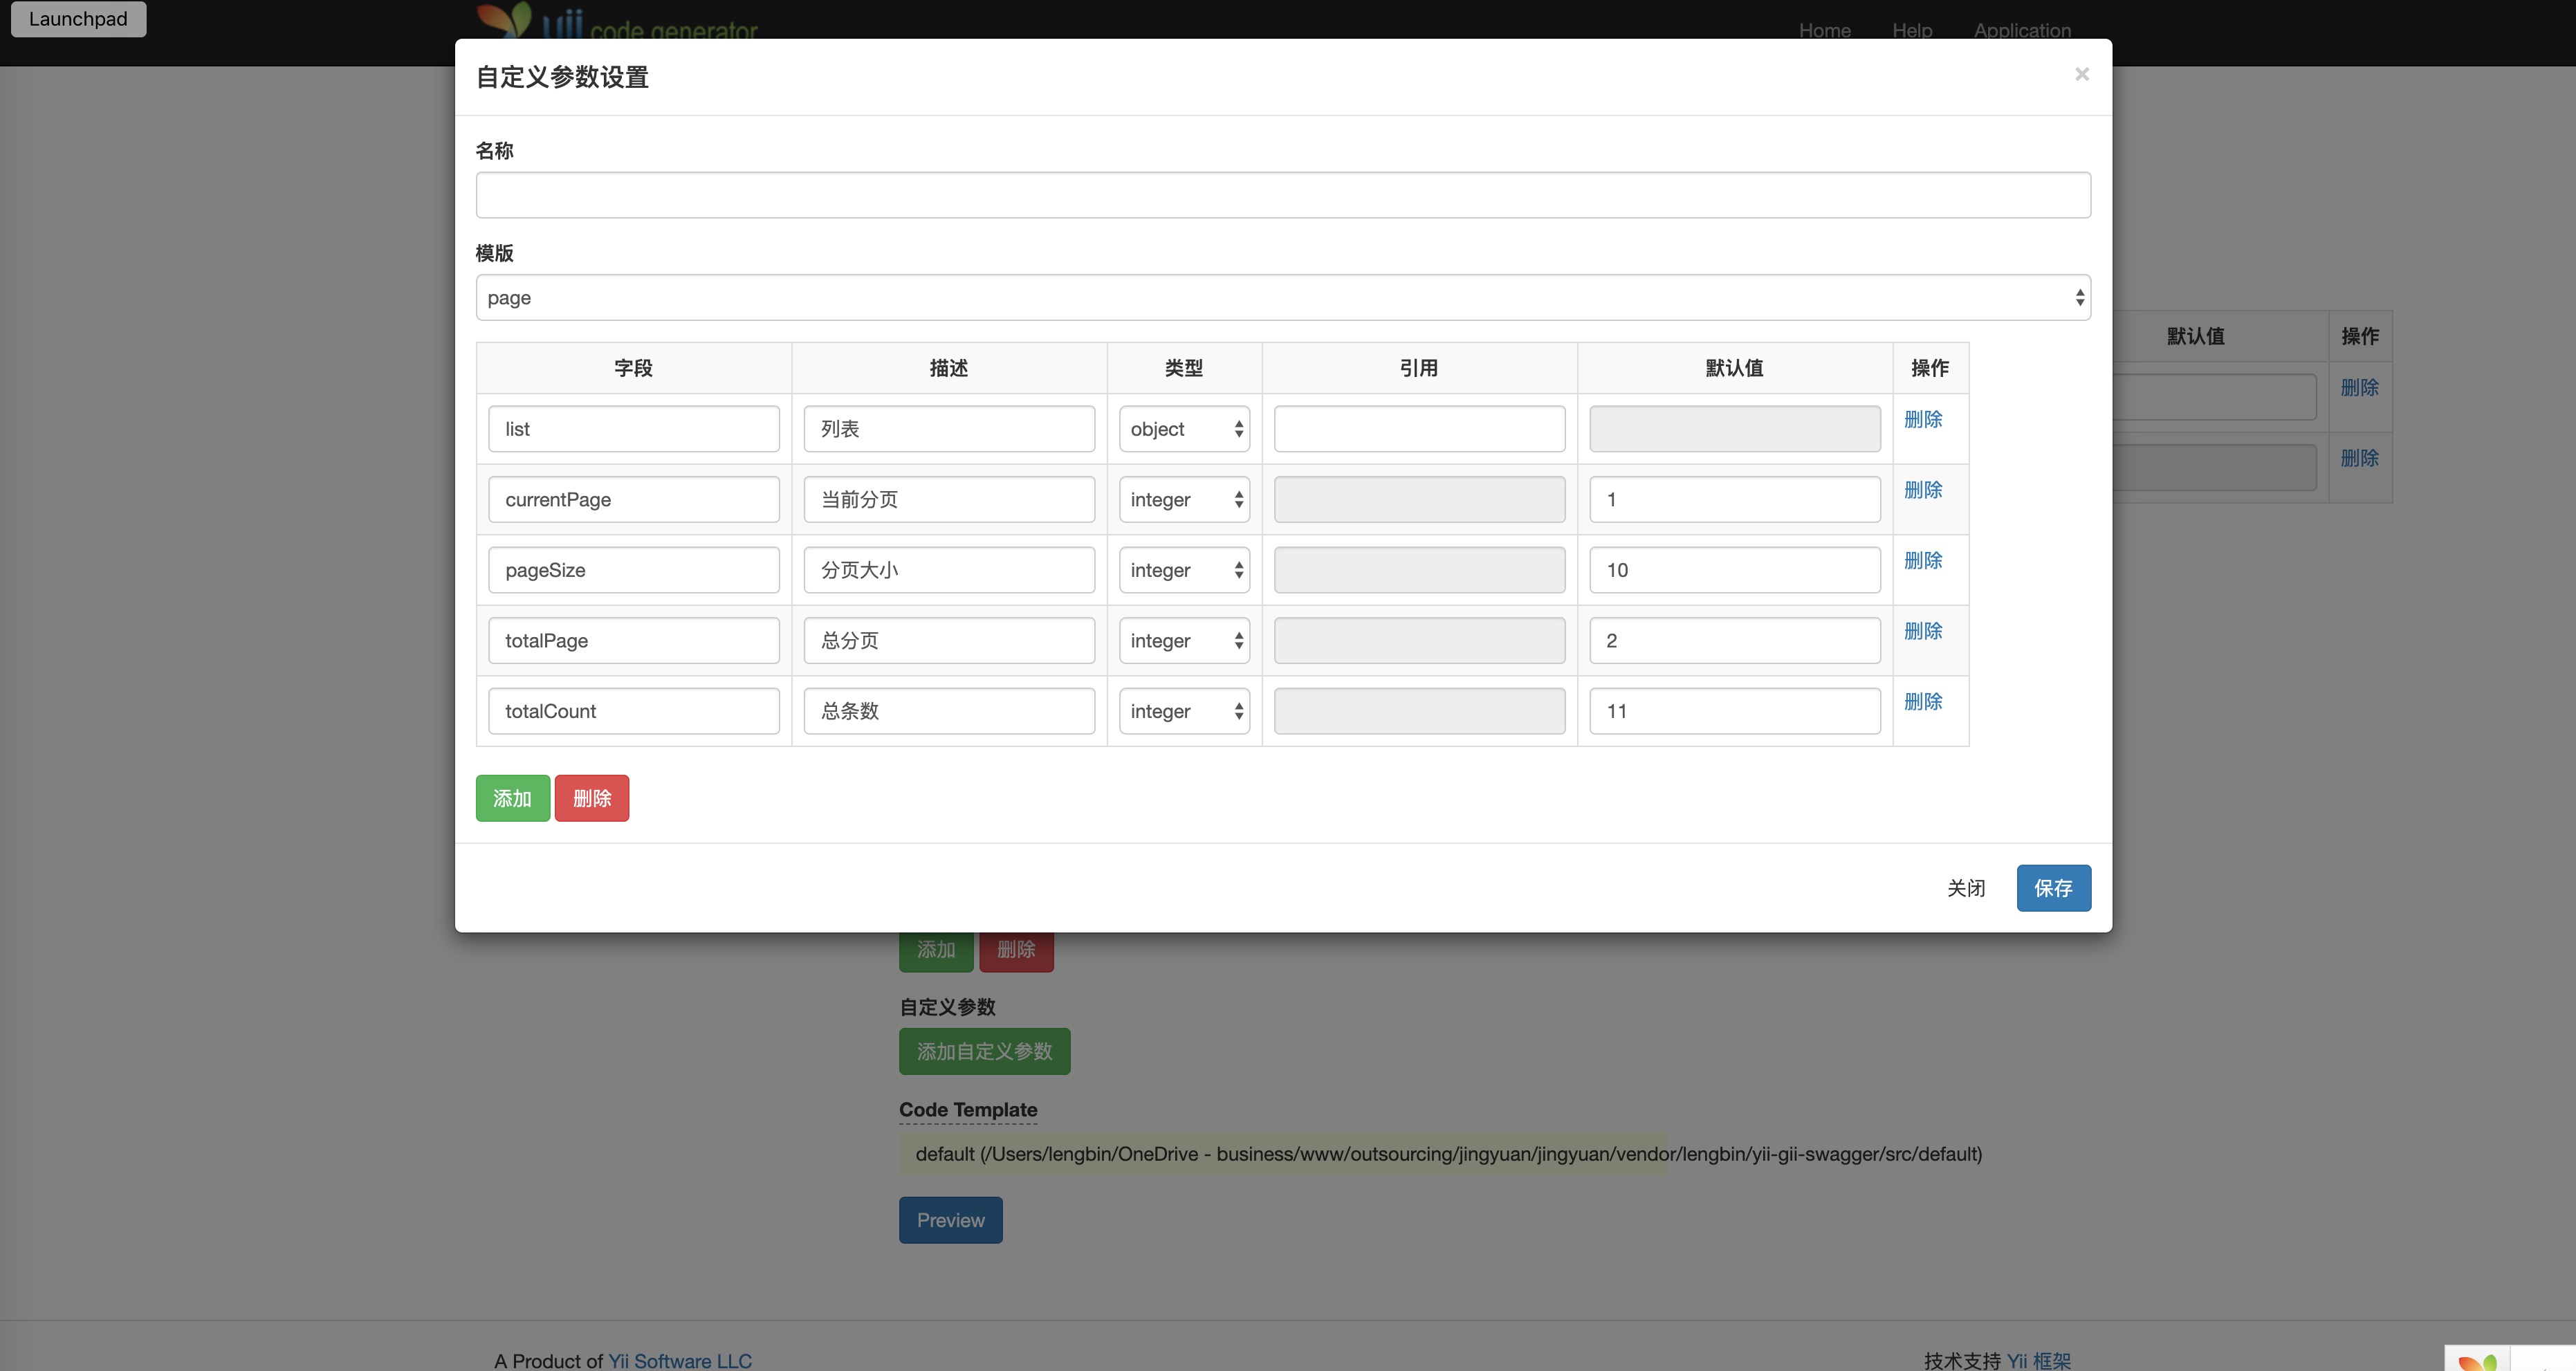Close the modal with the X icon

pyautogui.click(x=2081, y=74)
